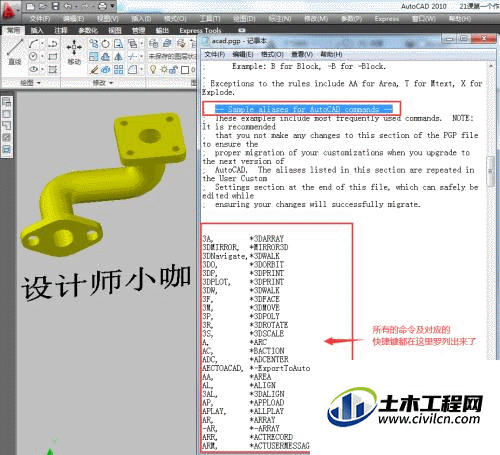This screenshot has height=455, width=500.
Task: Click the top icon in left vertical toolbar
Action: tap(7, 102)
